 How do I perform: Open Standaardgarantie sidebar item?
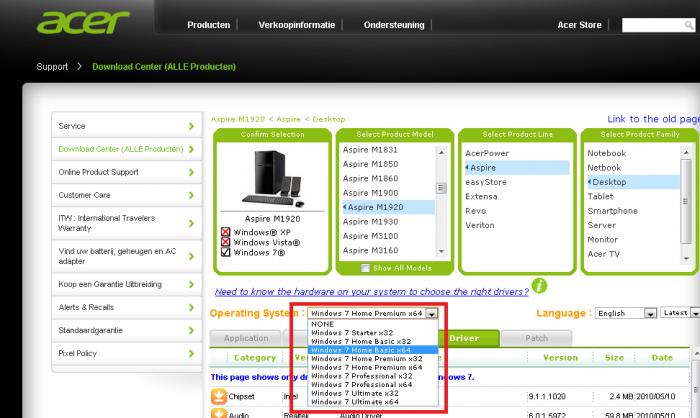(x=127, y=330)
